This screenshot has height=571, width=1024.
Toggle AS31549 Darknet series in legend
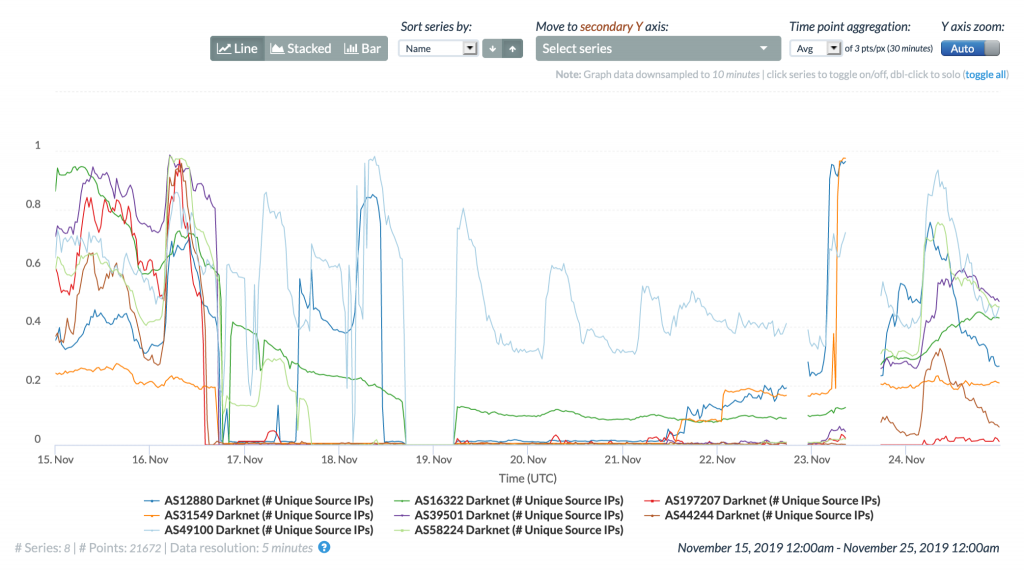click(x=259, y=515)
